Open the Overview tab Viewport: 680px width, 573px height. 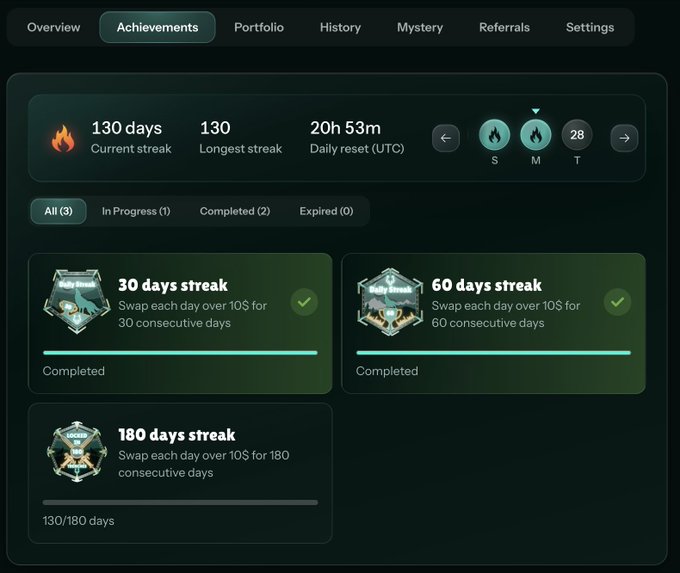tap(53, 27)
